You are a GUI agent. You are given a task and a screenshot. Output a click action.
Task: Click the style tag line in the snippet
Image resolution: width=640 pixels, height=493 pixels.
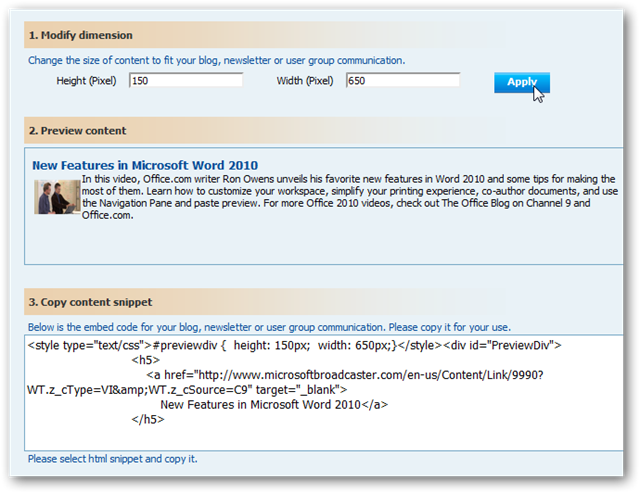click(x=294, y=346)
